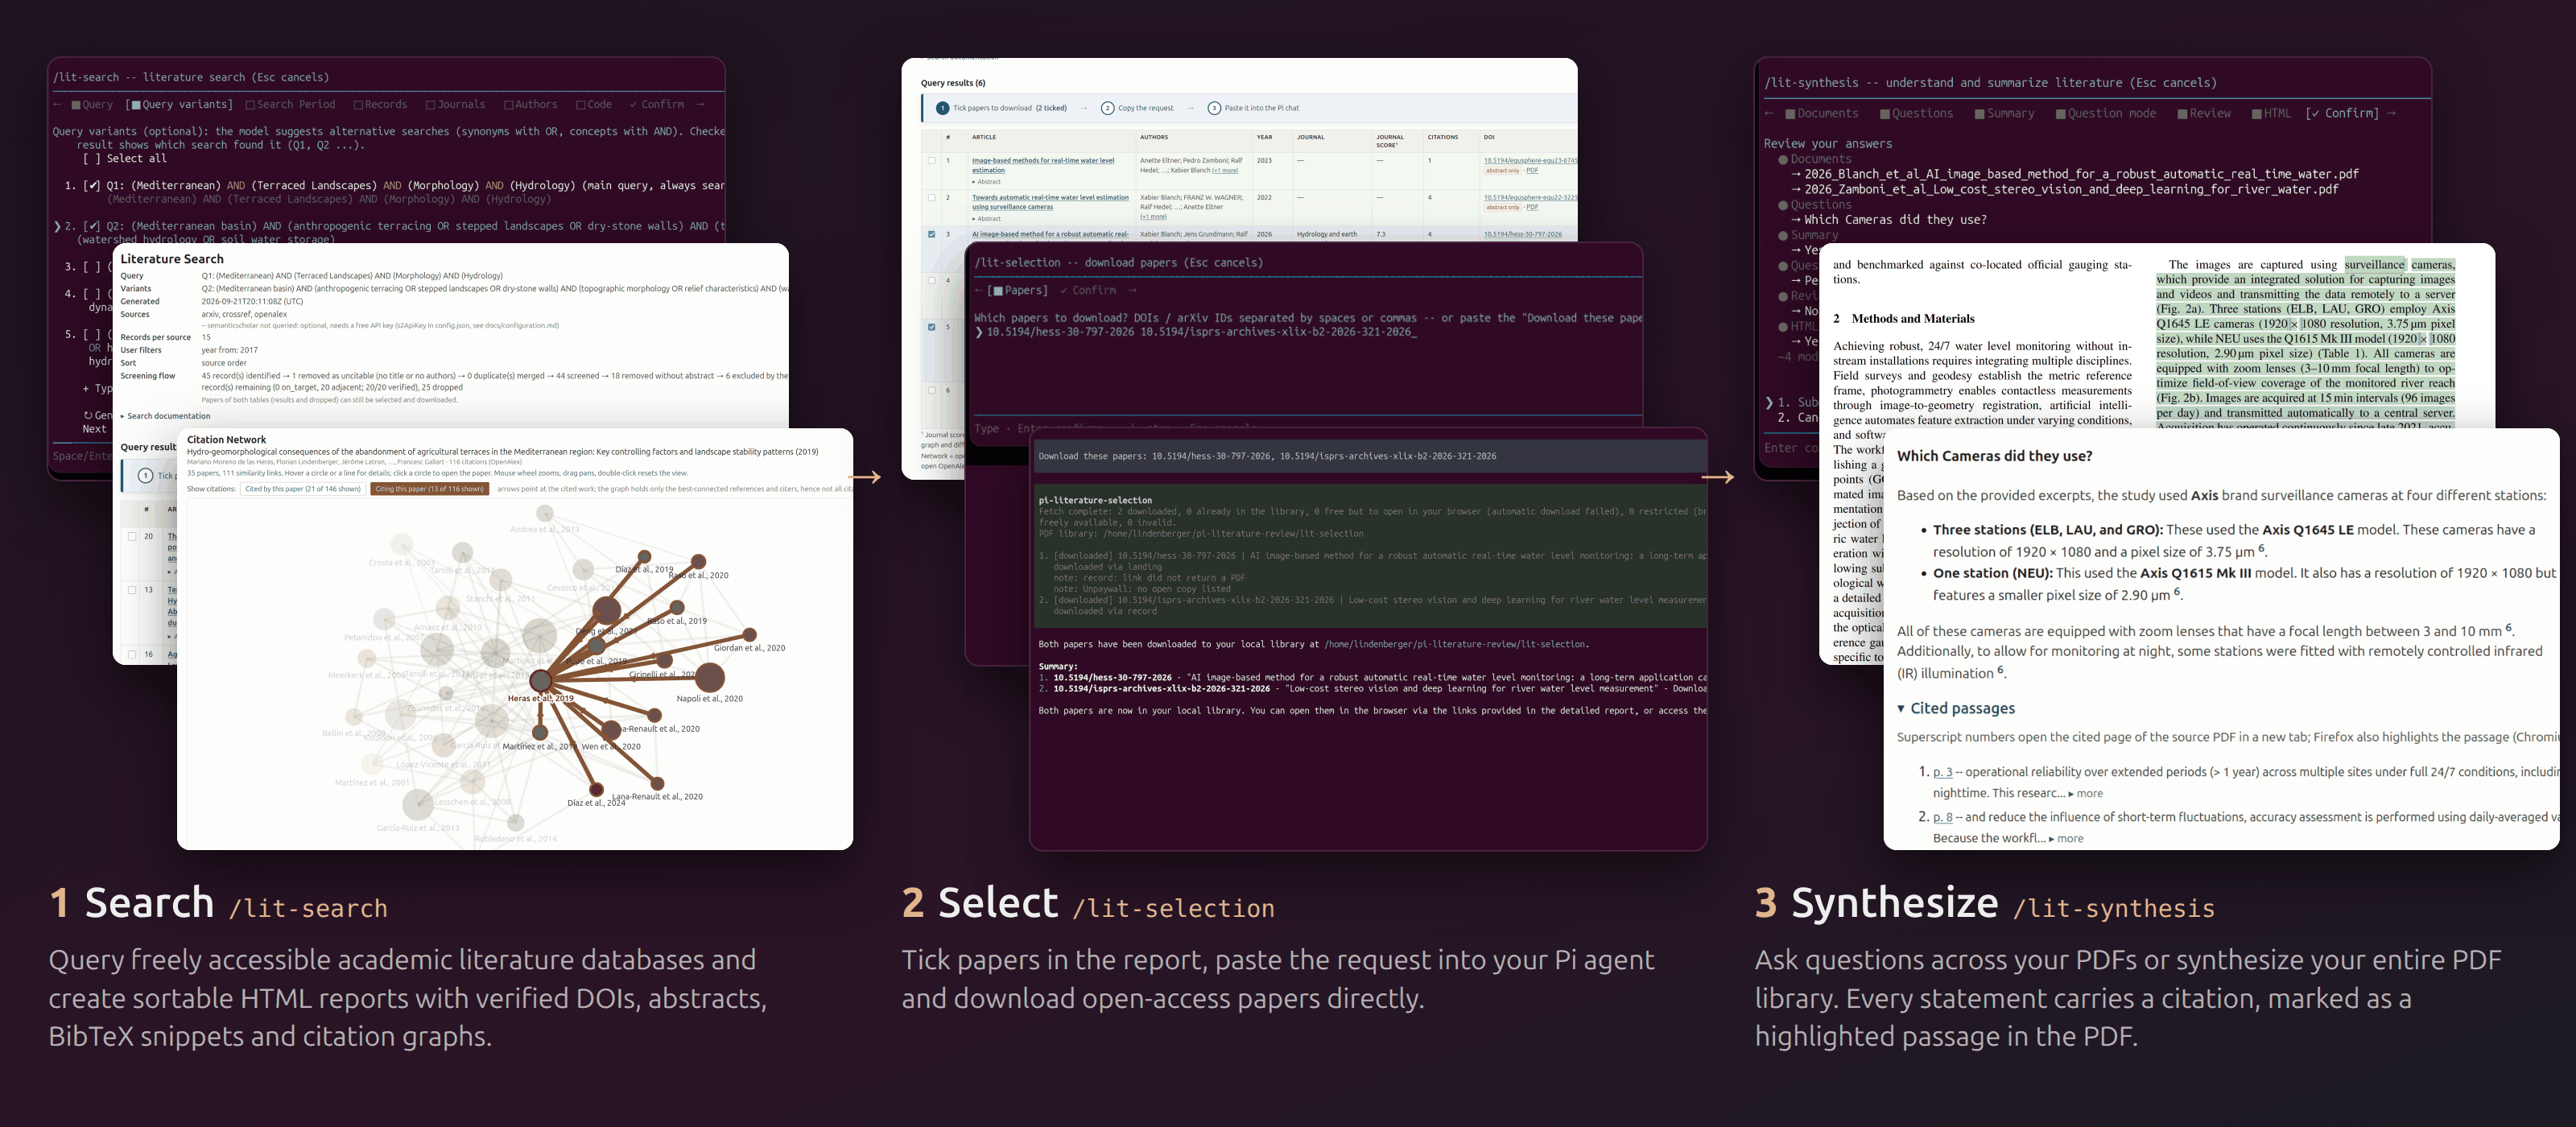The width and height of the screenshot is (2576, 1127).
Task: Click the right arrow after Confirm in lit-synthesis
Action: tap(2391, 113)
